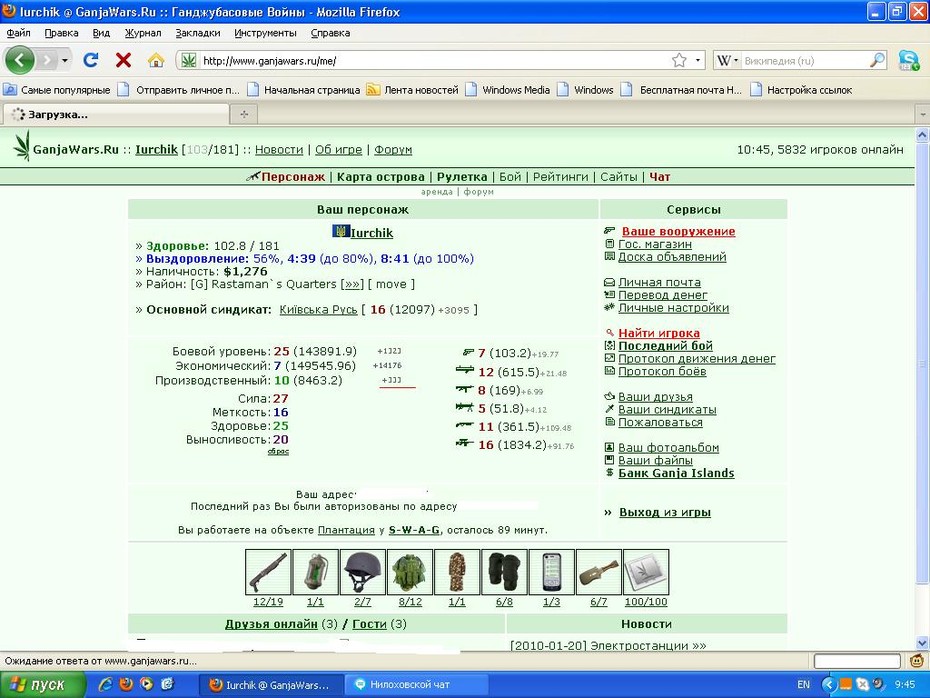
Task: Click the green tactical vest item
Action: 410,572
